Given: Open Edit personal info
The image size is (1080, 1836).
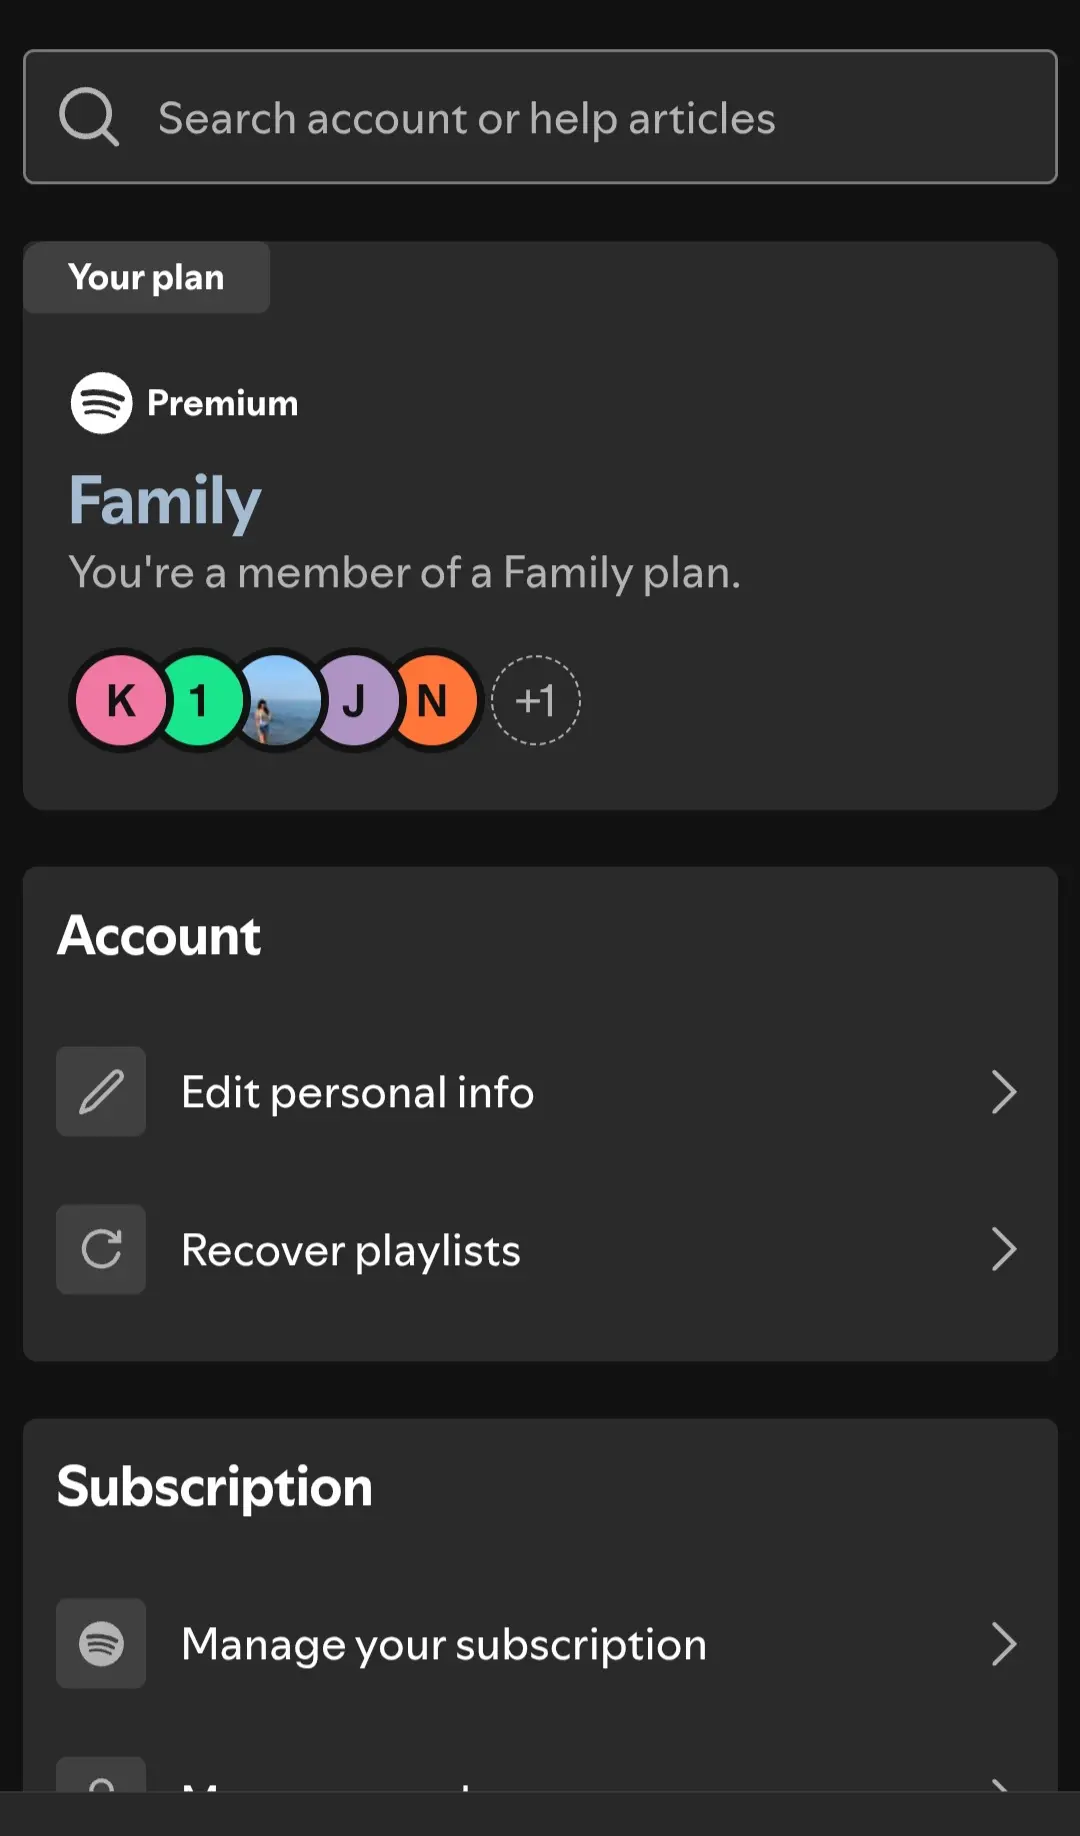Looking at the screenshot, I should pos(540,1092).
